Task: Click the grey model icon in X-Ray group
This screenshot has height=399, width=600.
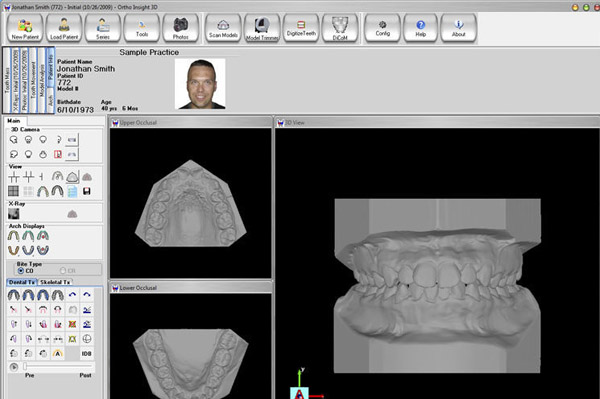Action: click(x=72, y=214)
